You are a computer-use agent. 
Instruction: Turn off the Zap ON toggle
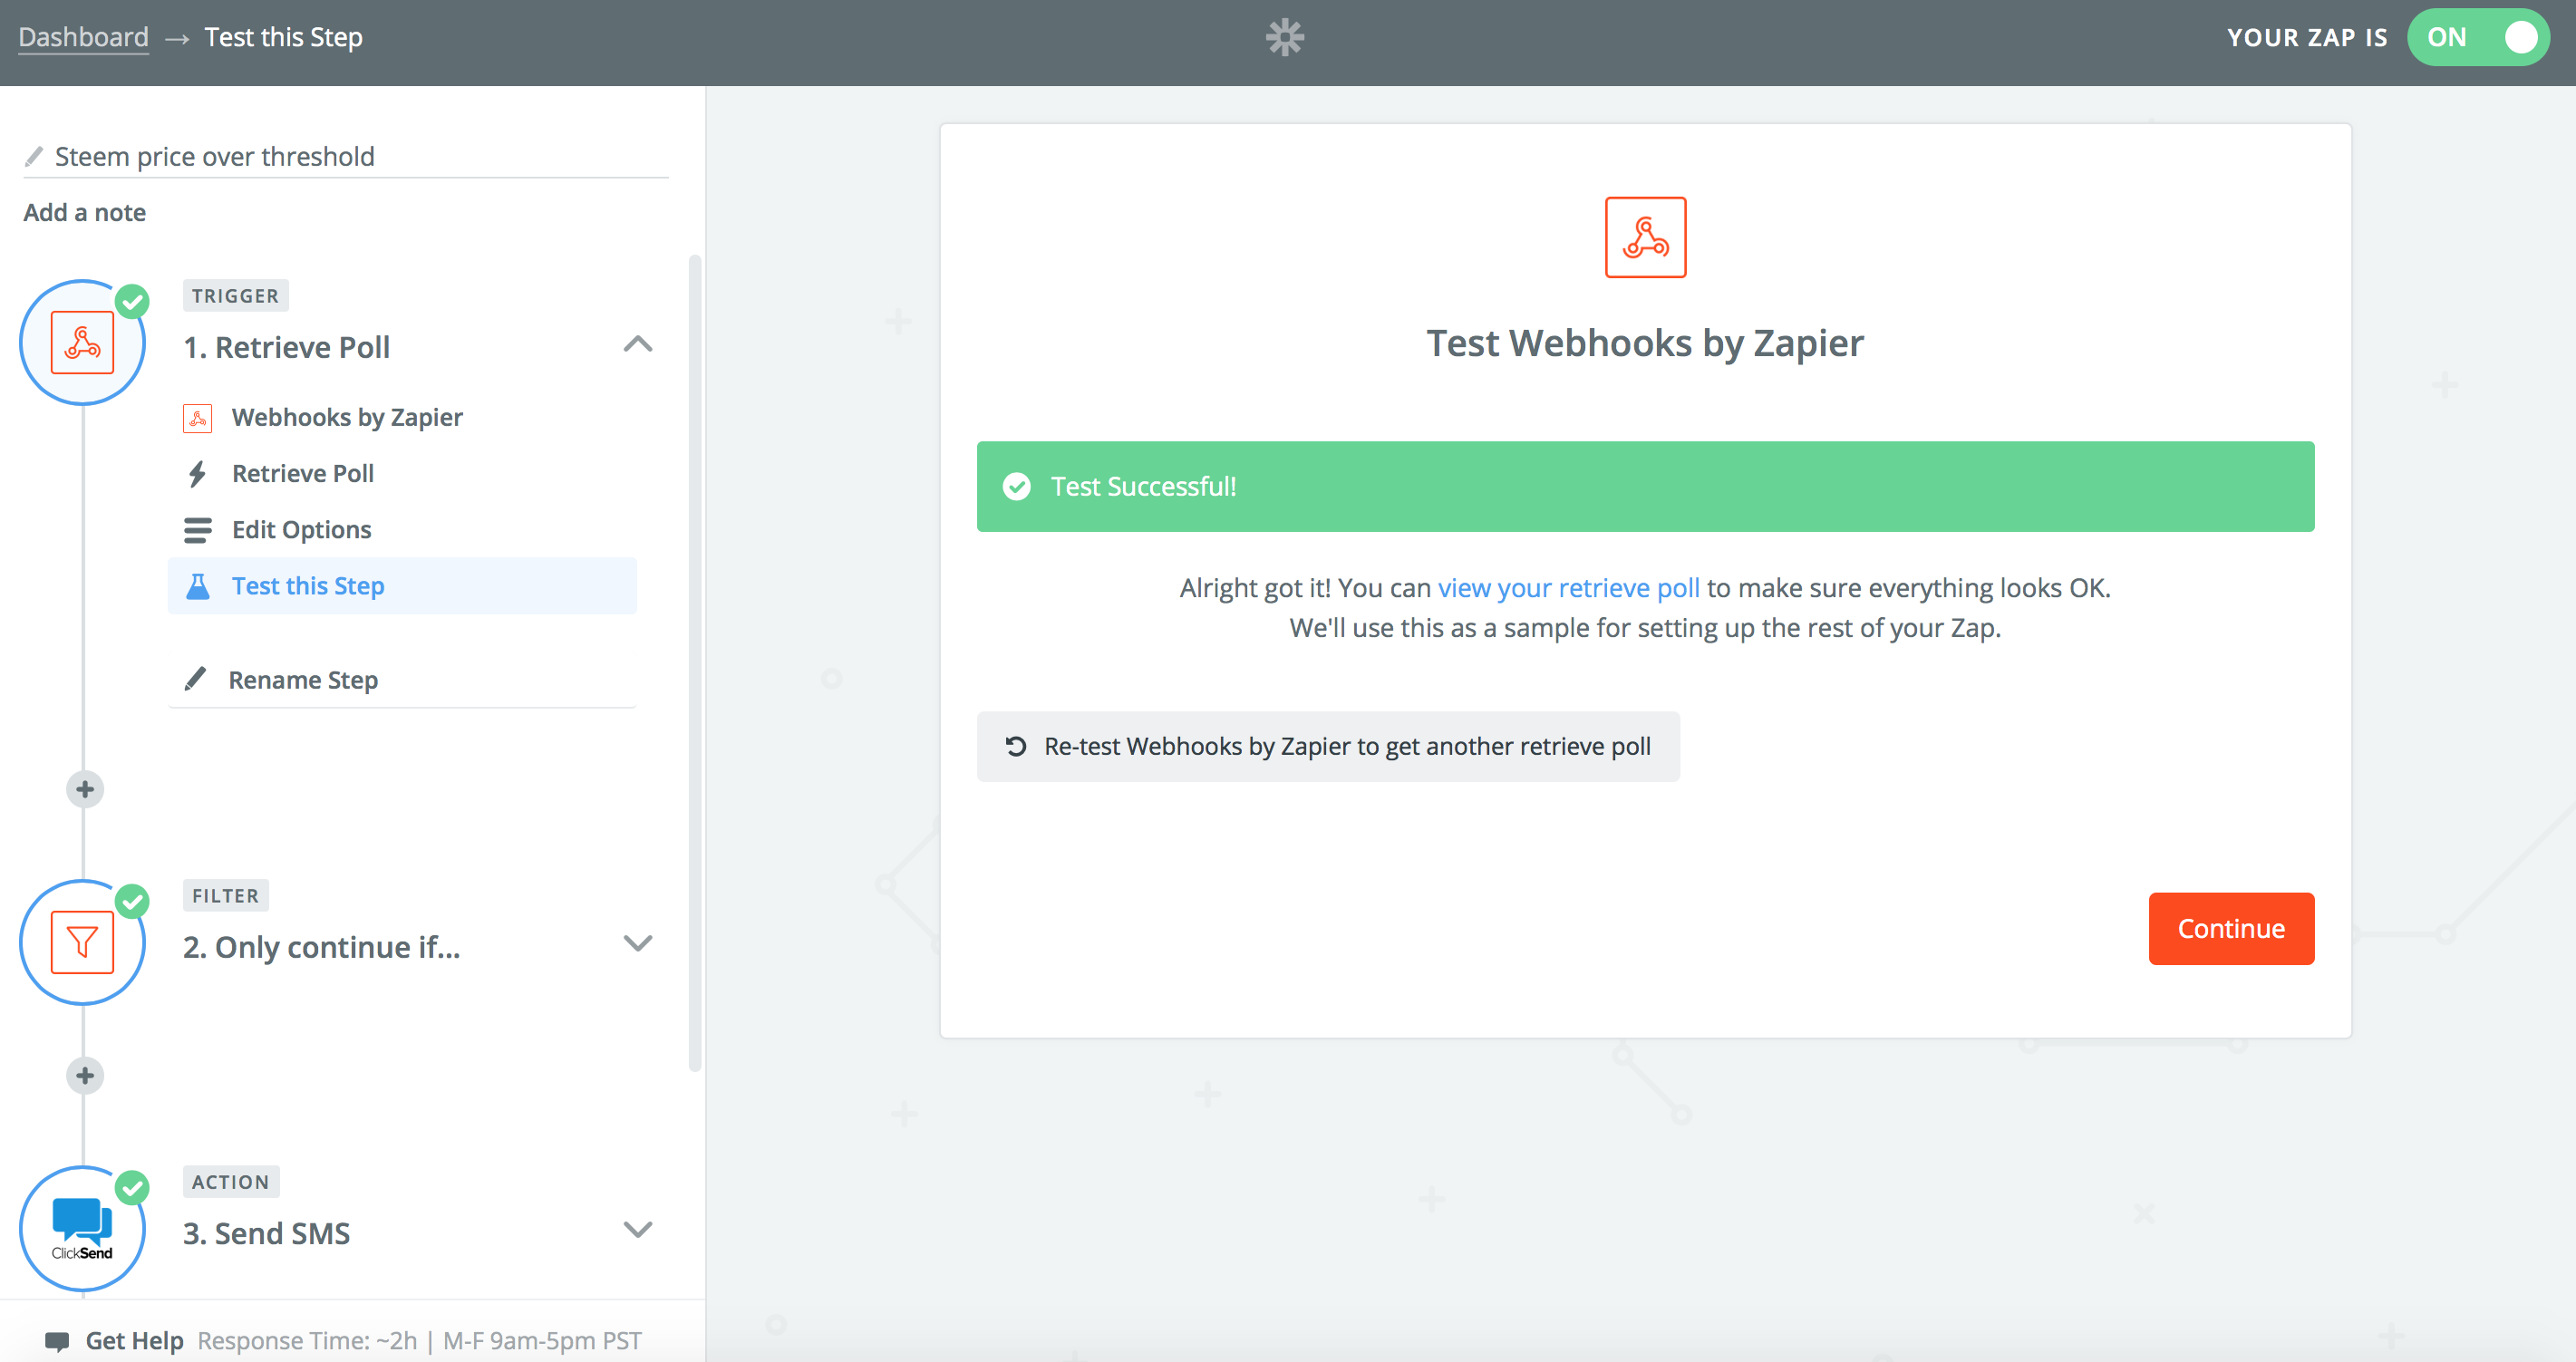[x=2478, y=38]
